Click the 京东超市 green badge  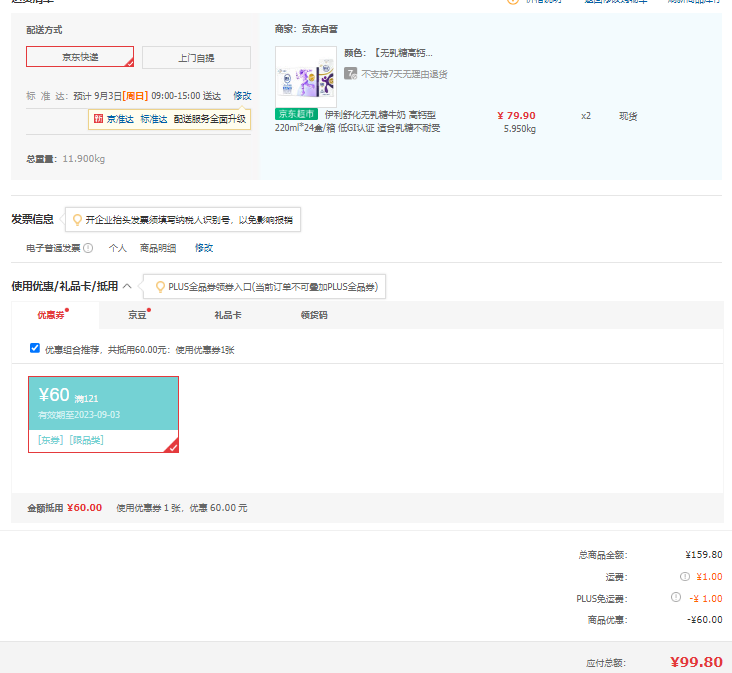click(296, 114)
